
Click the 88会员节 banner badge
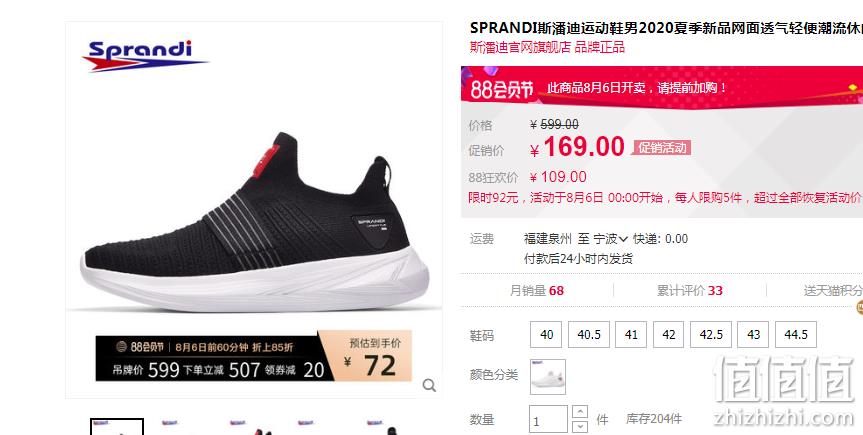point(502,89)
